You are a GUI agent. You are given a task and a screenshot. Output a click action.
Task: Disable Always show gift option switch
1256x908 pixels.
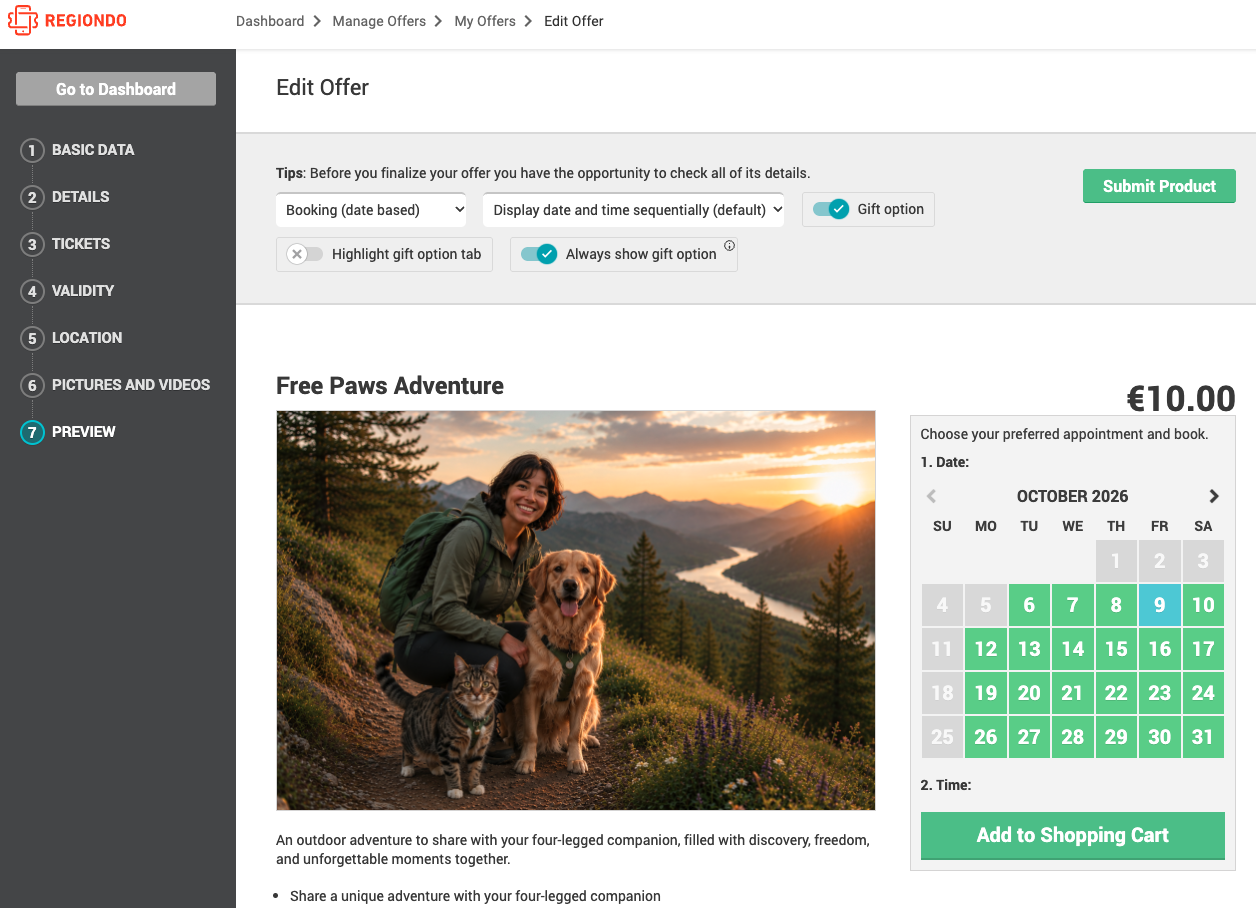click(x=538, y=254)
